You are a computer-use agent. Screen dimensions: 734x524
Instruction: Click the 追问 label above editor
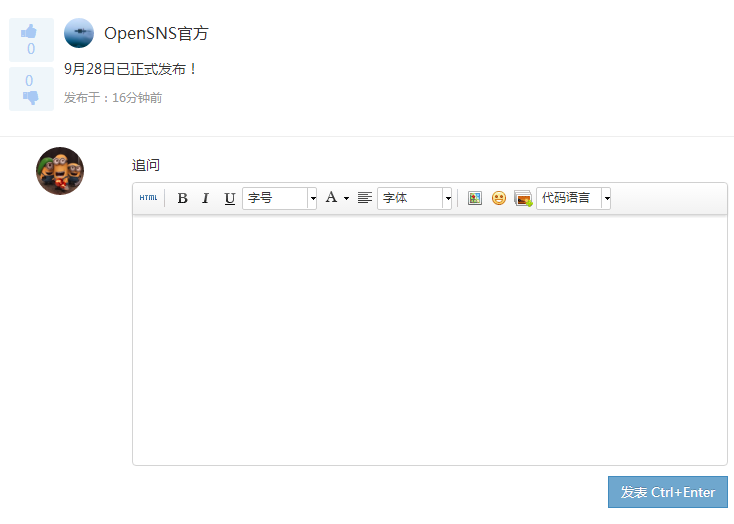coord(146,165)
